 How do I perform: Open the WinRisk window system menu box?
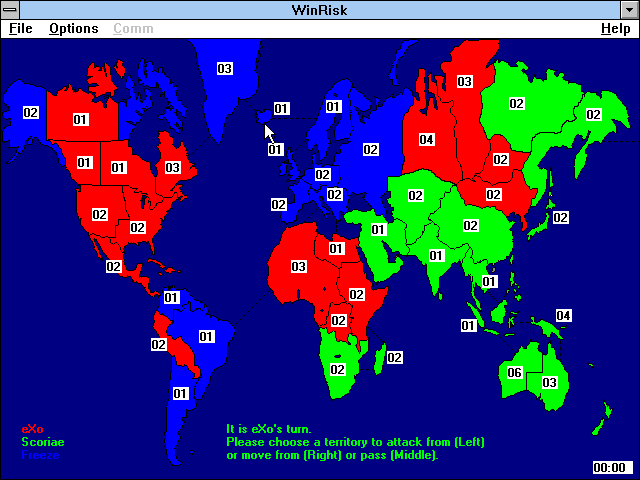point(10,10)
